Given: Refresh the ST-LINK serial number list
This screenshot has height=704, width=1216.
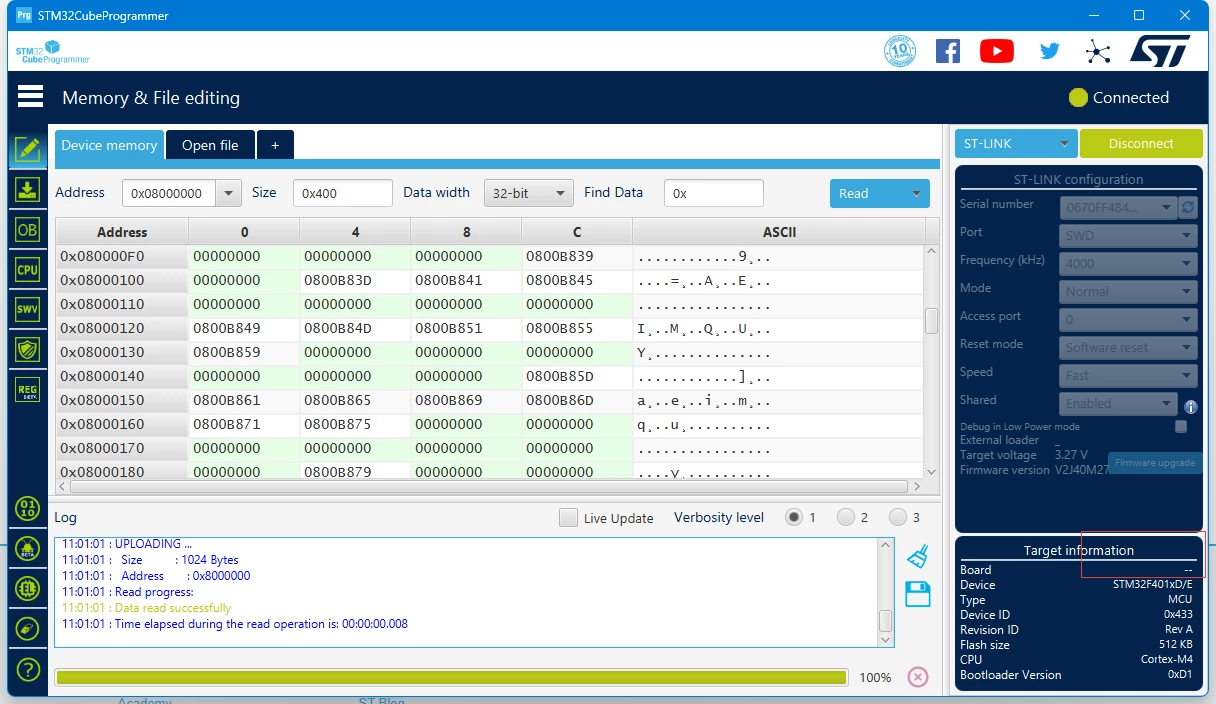Looking at the screenshot, I should tap(1188, 207).
